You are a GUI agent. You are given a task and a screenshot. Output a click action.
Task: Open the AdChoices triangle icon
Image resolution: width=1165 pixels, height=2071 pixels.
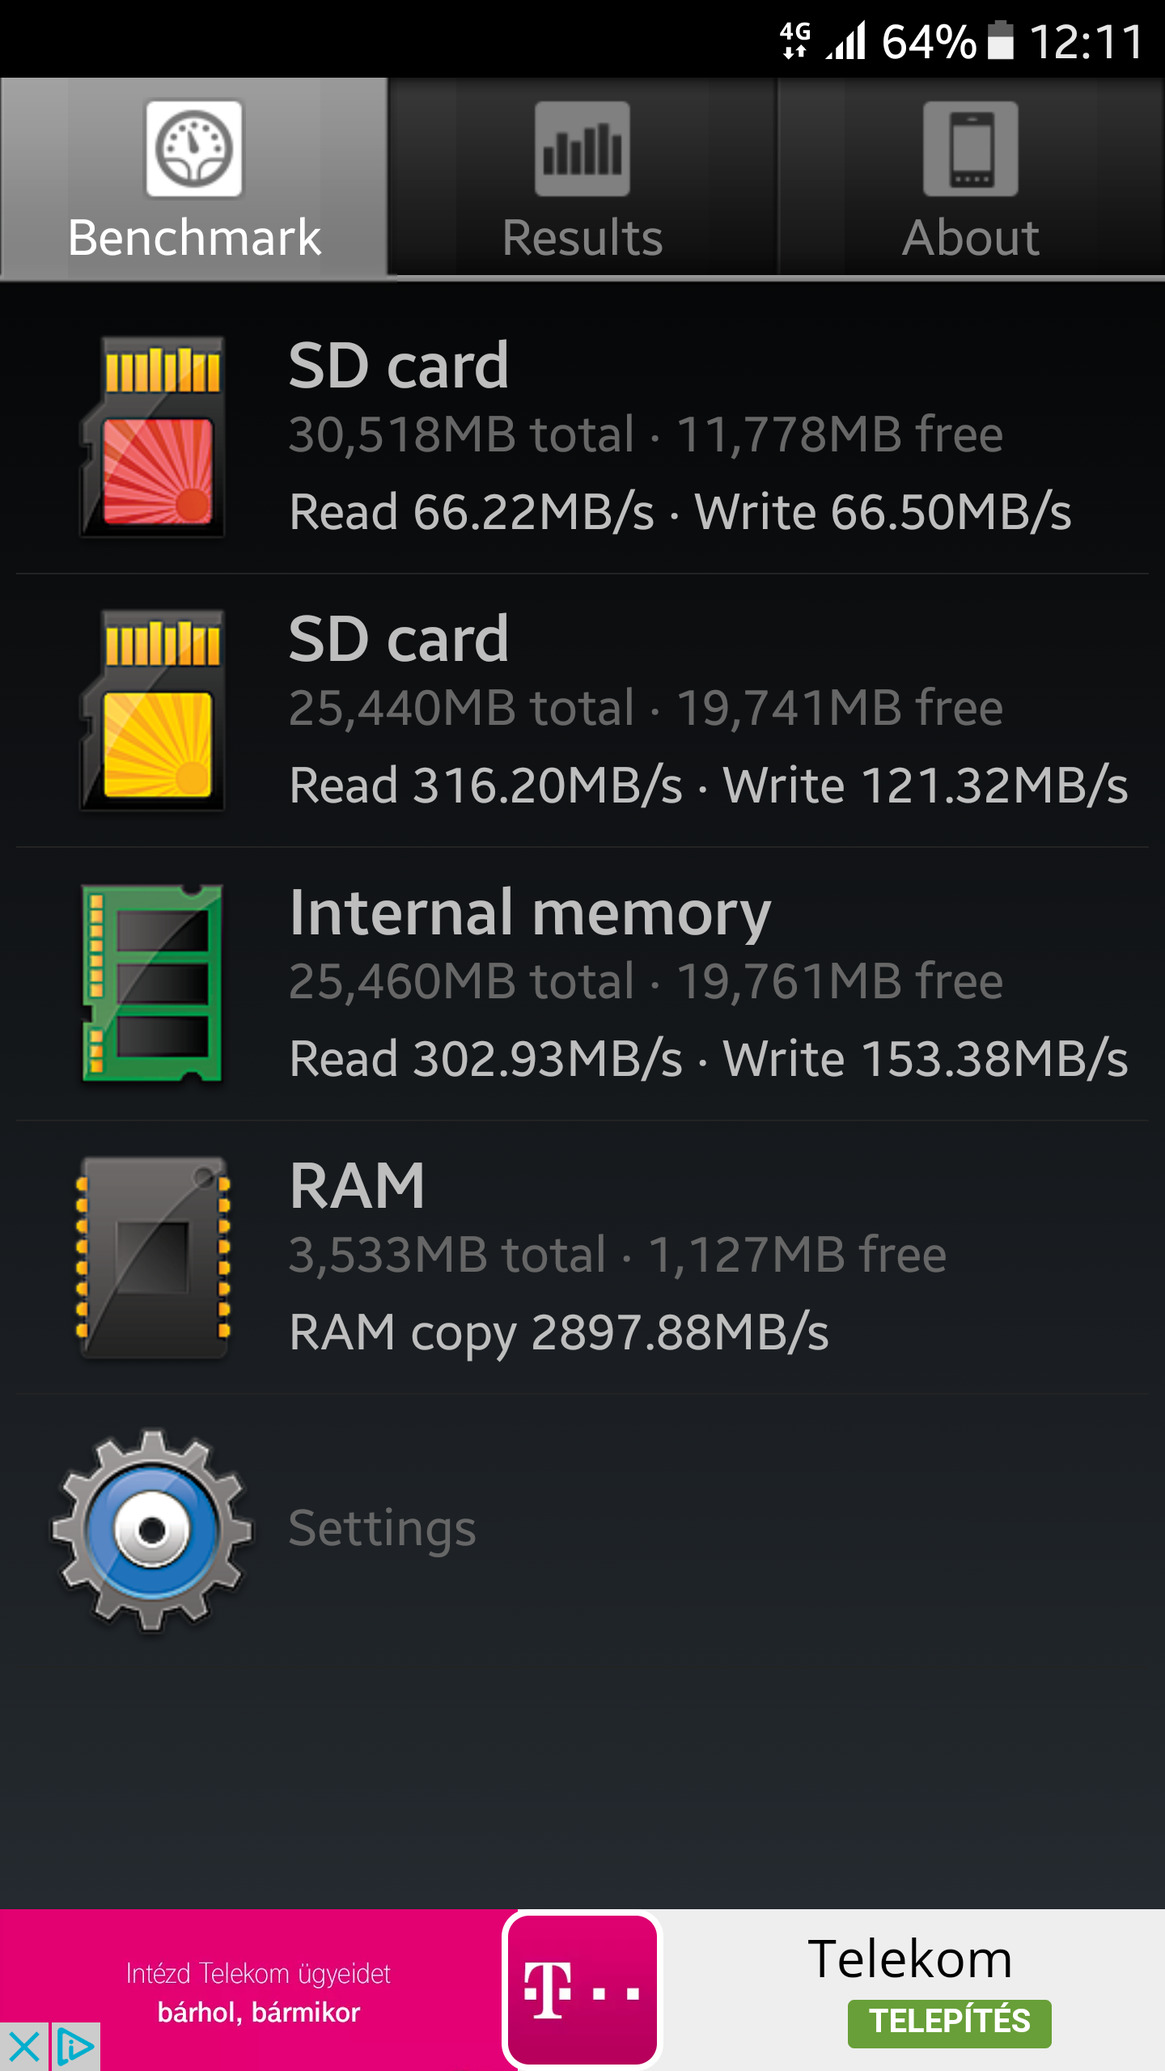(75, 2047)
